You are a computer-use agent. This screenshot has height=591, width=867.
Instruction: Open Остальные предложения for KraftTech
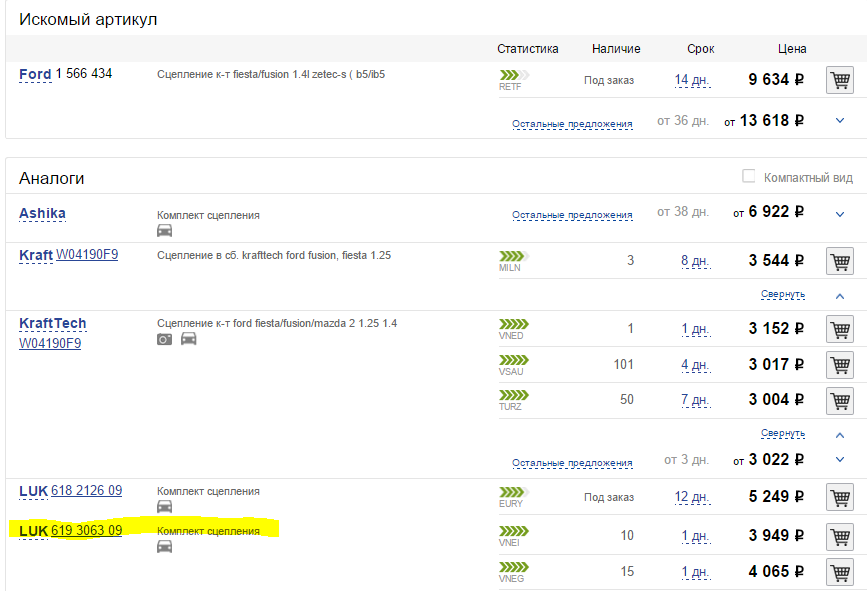(x=572, y=463)
